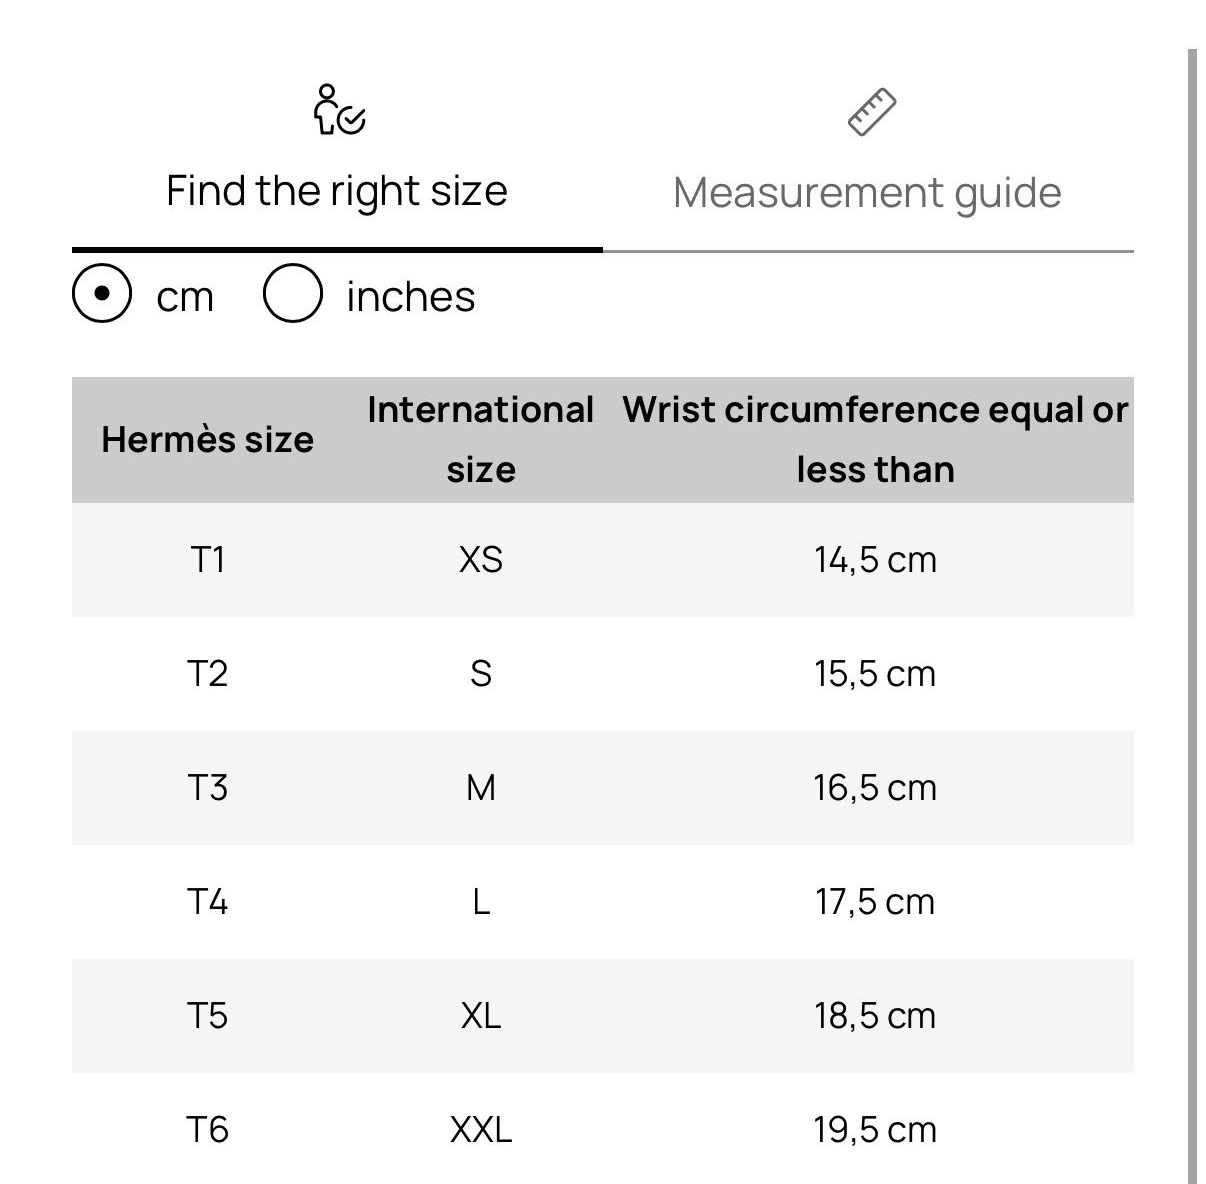Click the 19,5 cm wrist value
1206x1184 pixels.
875,1130
